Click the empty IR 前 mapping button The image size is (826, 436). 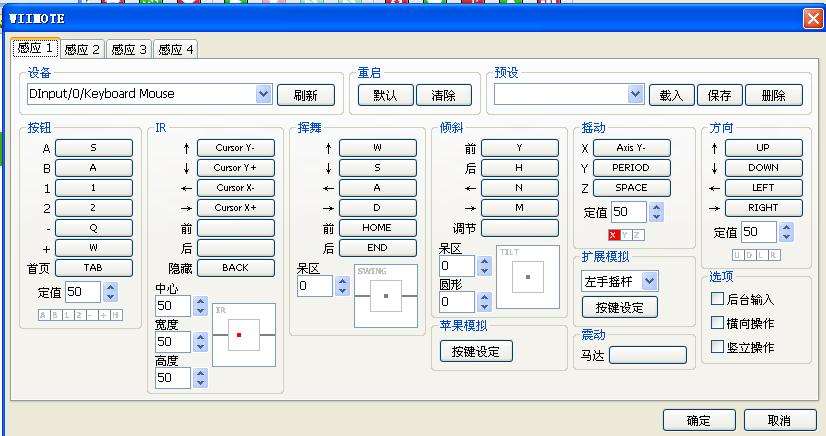click(x=235, y=228)
